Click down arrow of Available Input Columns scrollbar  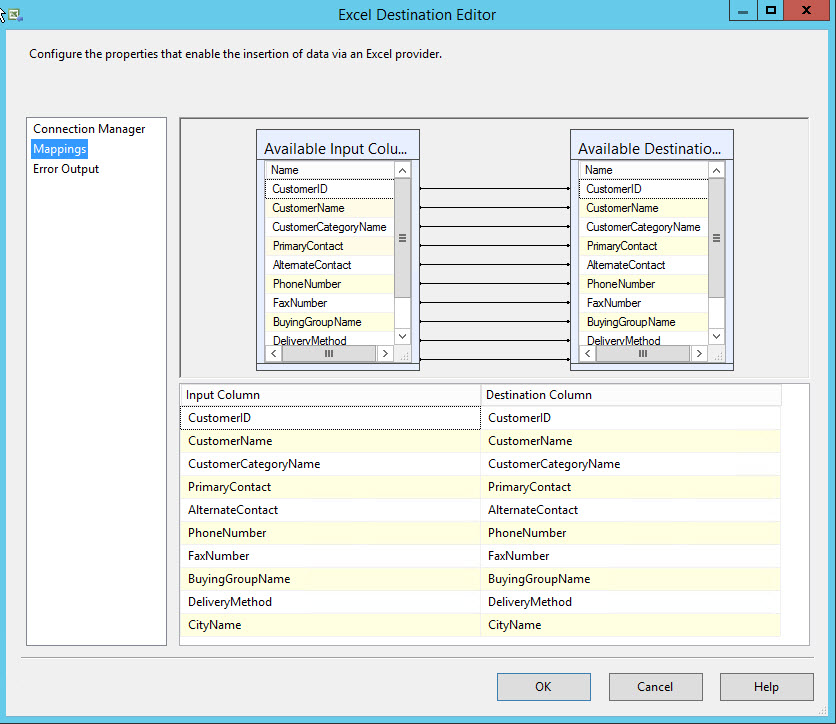pyautogui.click(x=403, y=336)
